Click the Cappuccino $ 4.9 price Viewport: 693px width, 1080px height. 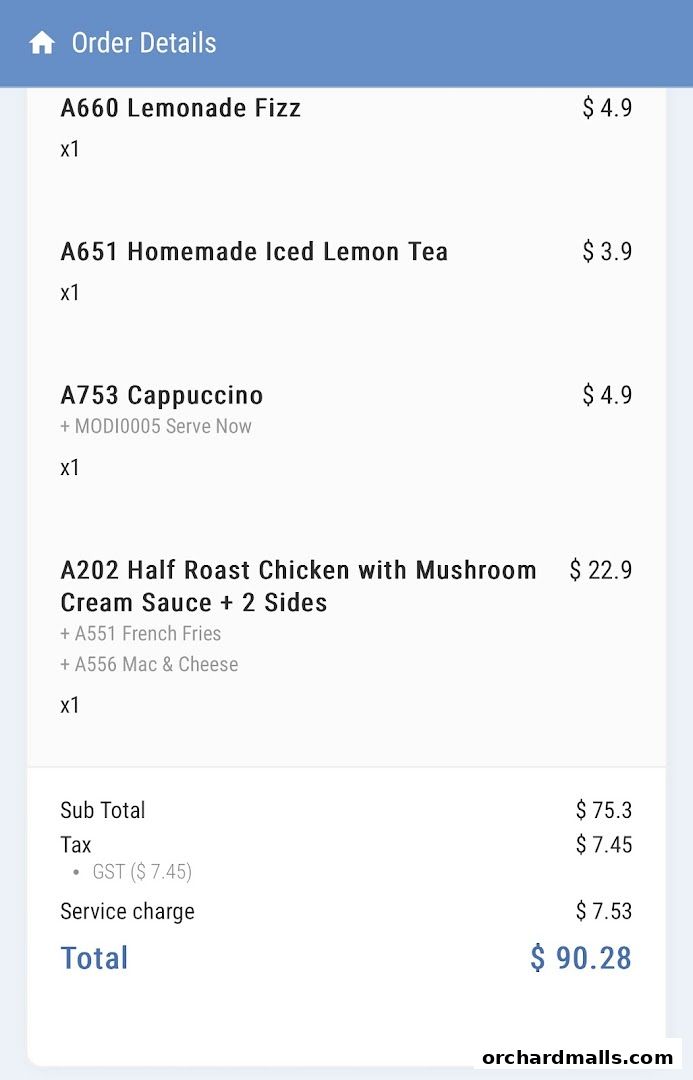[x=607, y=395]
